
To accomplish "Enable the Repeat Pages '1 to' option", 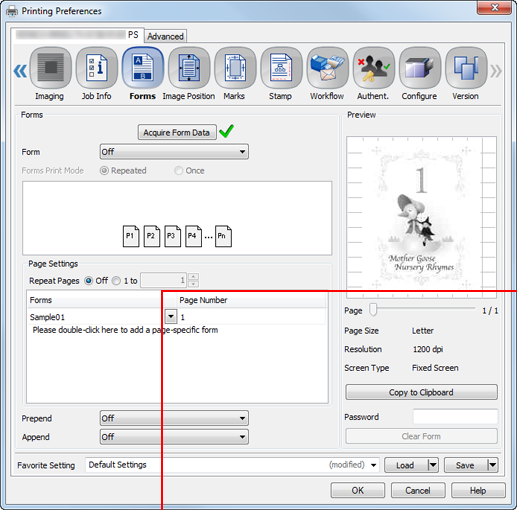I will tap(116, 281).
